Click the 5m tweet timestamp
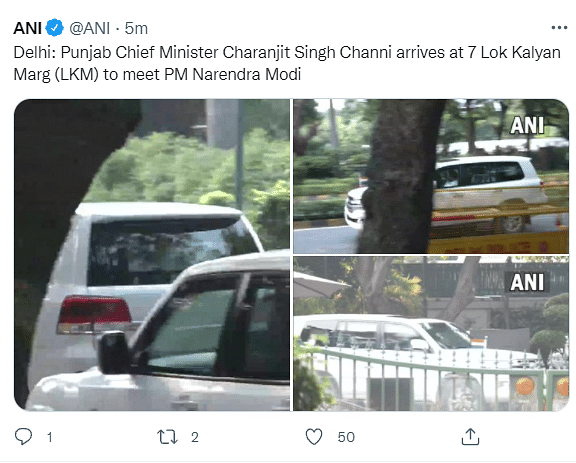Screen dimensions: 576x463 (136, 28)
